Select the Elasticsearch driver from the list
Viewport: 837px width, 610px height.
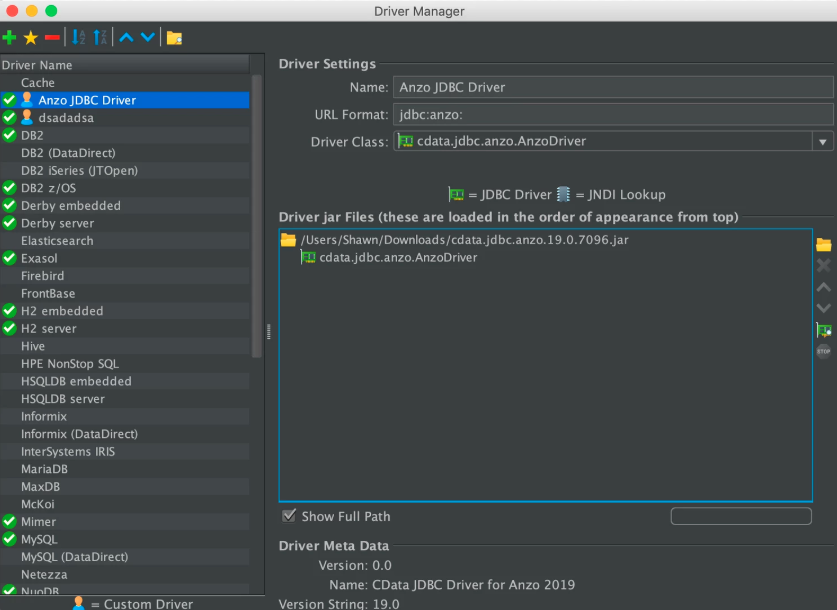(x=57, y=240)
